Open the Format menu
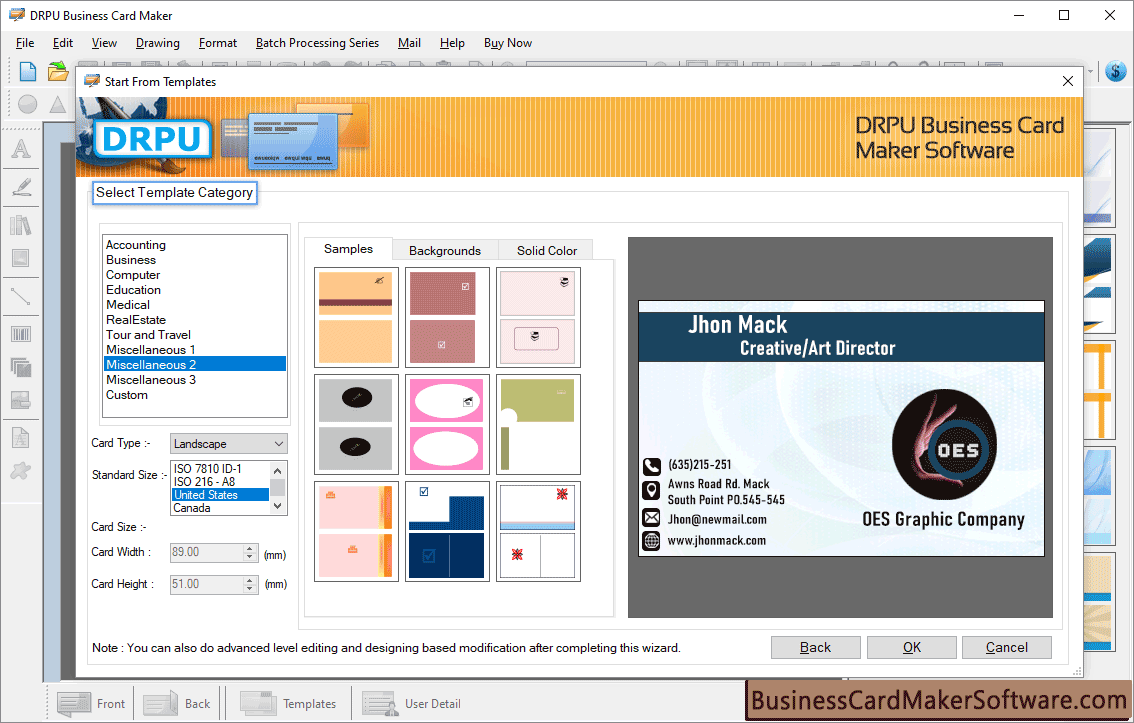 (218, 43)
